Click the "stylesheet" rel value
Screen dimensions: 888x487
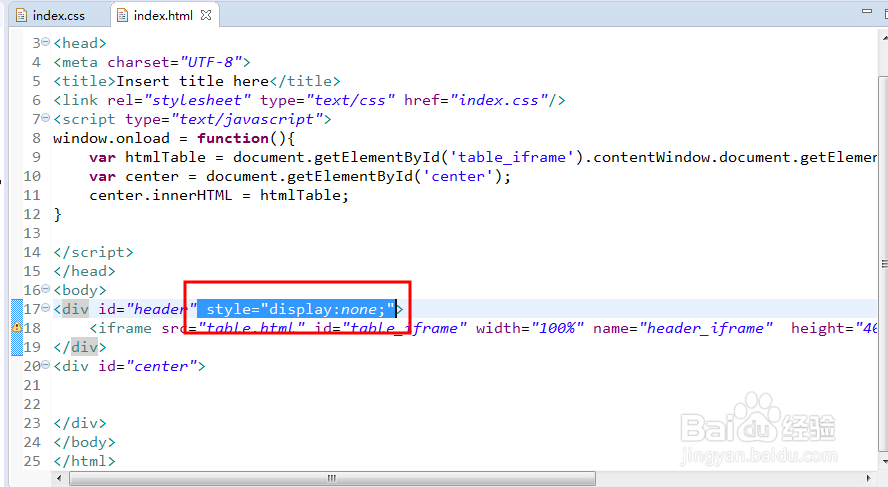click(197, 100)
